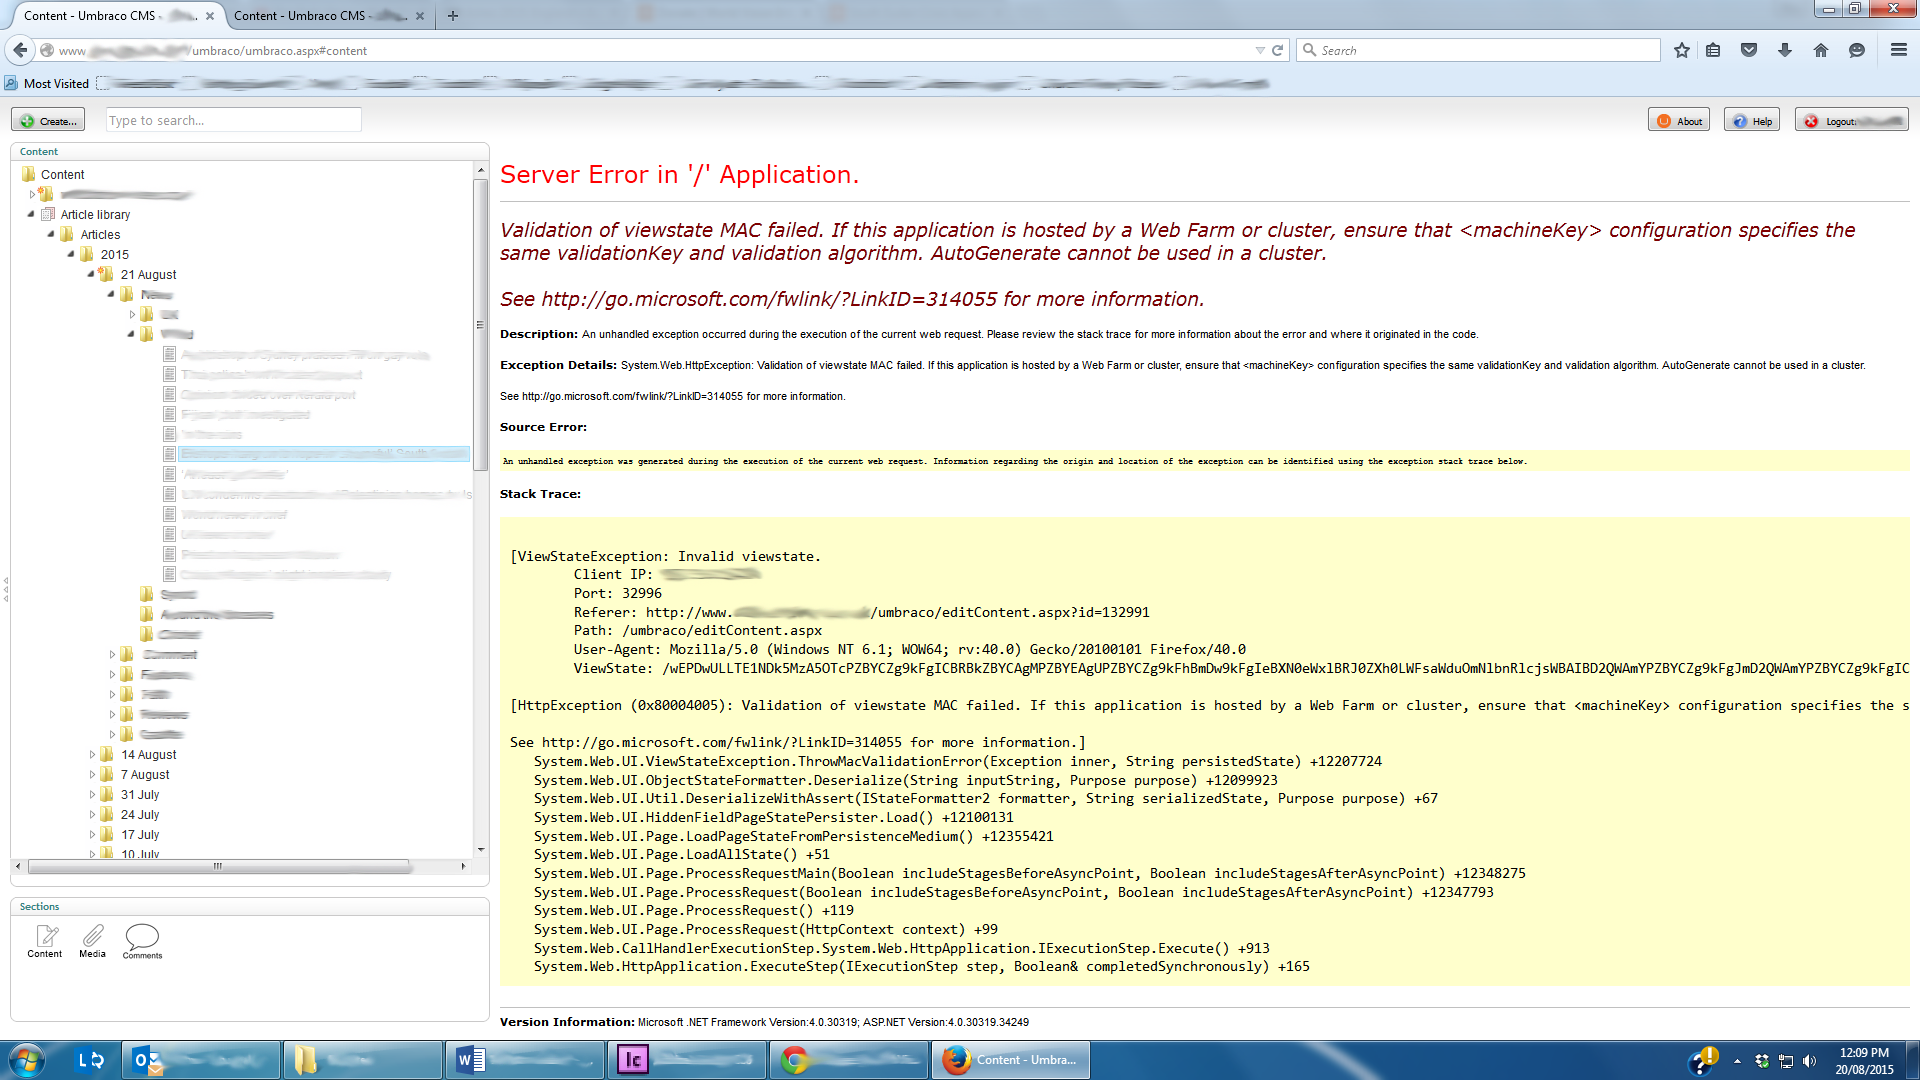This screenshot has width=1920, height=1080.
Task: Click the panel collapse splitter arrows
Action: click(5, 589)
